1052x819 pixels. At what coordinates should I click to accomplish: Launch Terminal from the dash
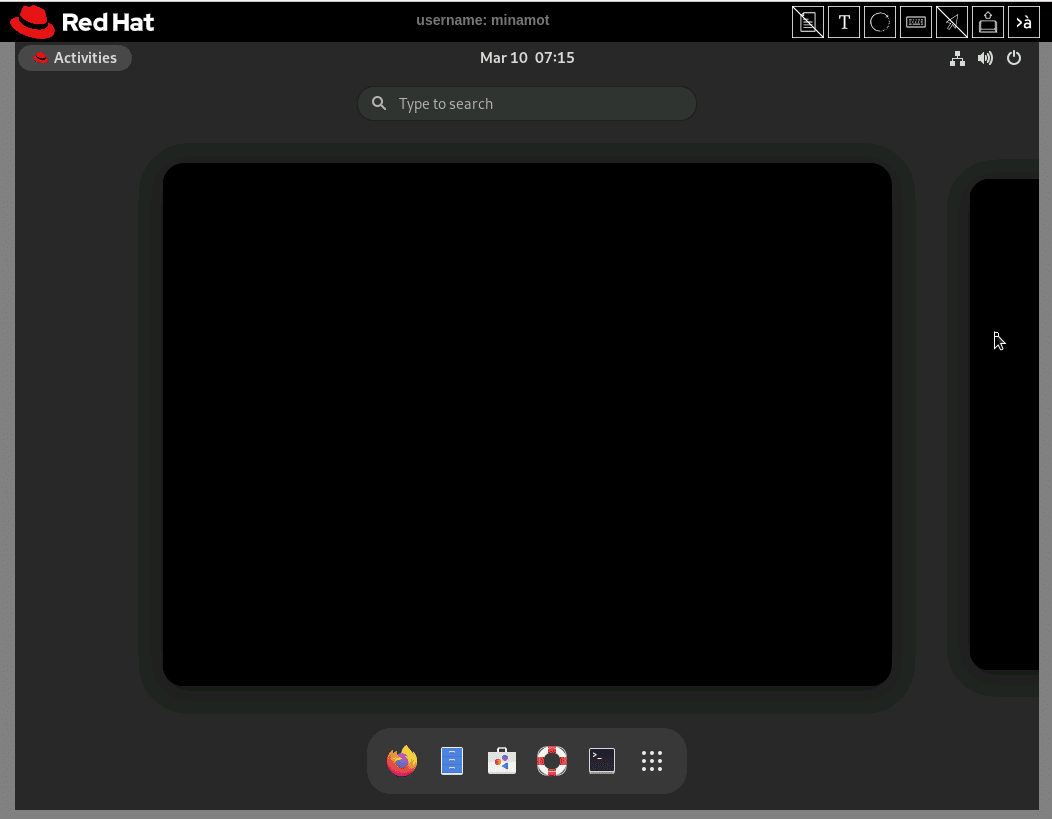coord(602,761)
